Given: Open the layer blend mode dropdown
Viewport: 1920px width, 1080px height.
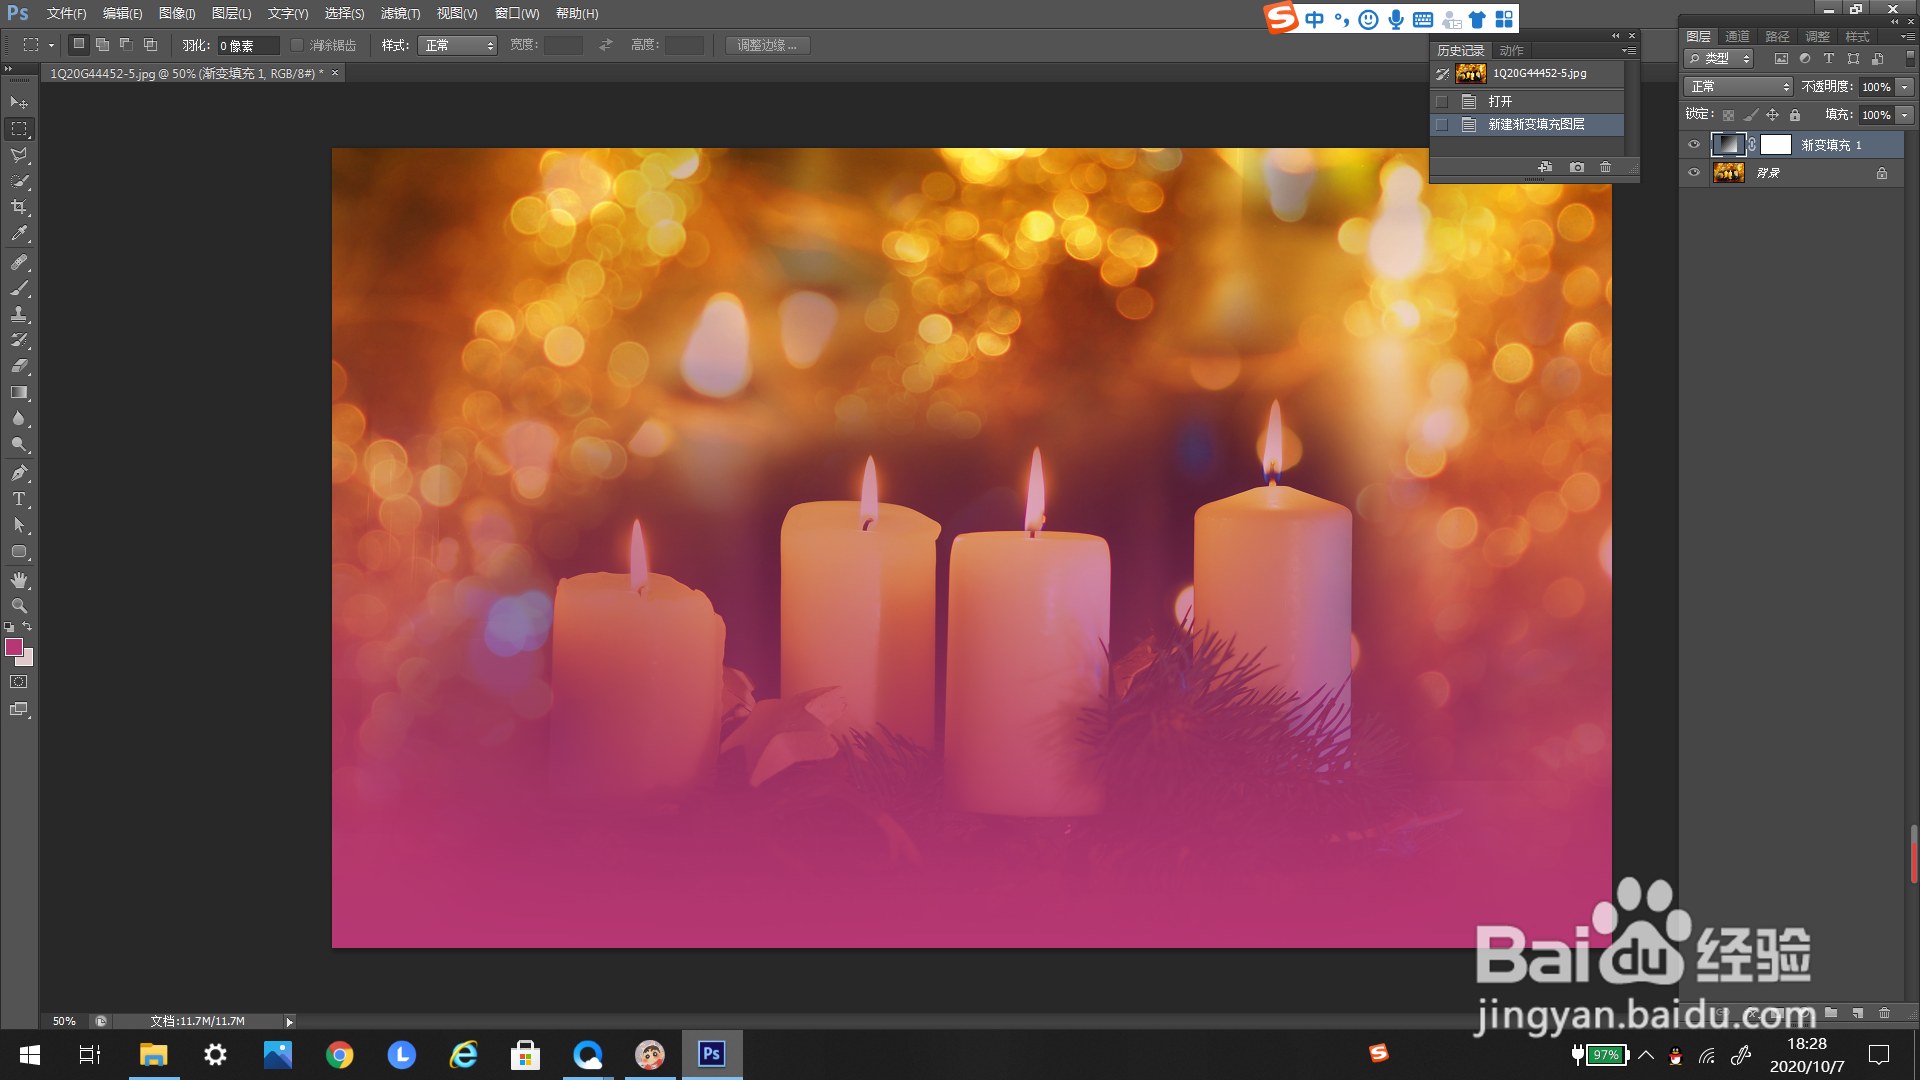Looking at the screenshot, I should click(1738, 87).
